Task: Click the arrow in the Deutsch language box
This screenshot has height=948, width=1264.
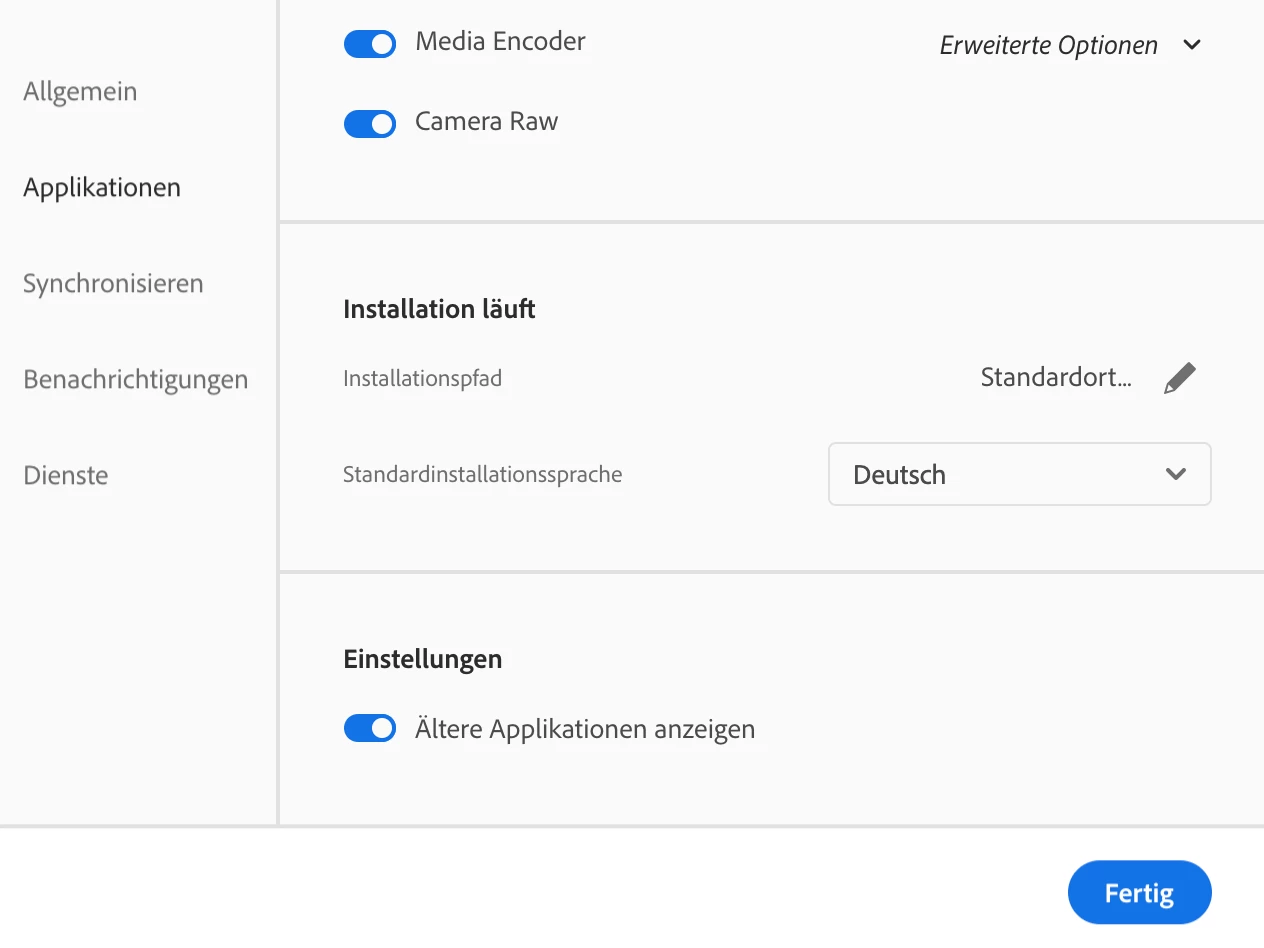Action: coord(1176,474)
